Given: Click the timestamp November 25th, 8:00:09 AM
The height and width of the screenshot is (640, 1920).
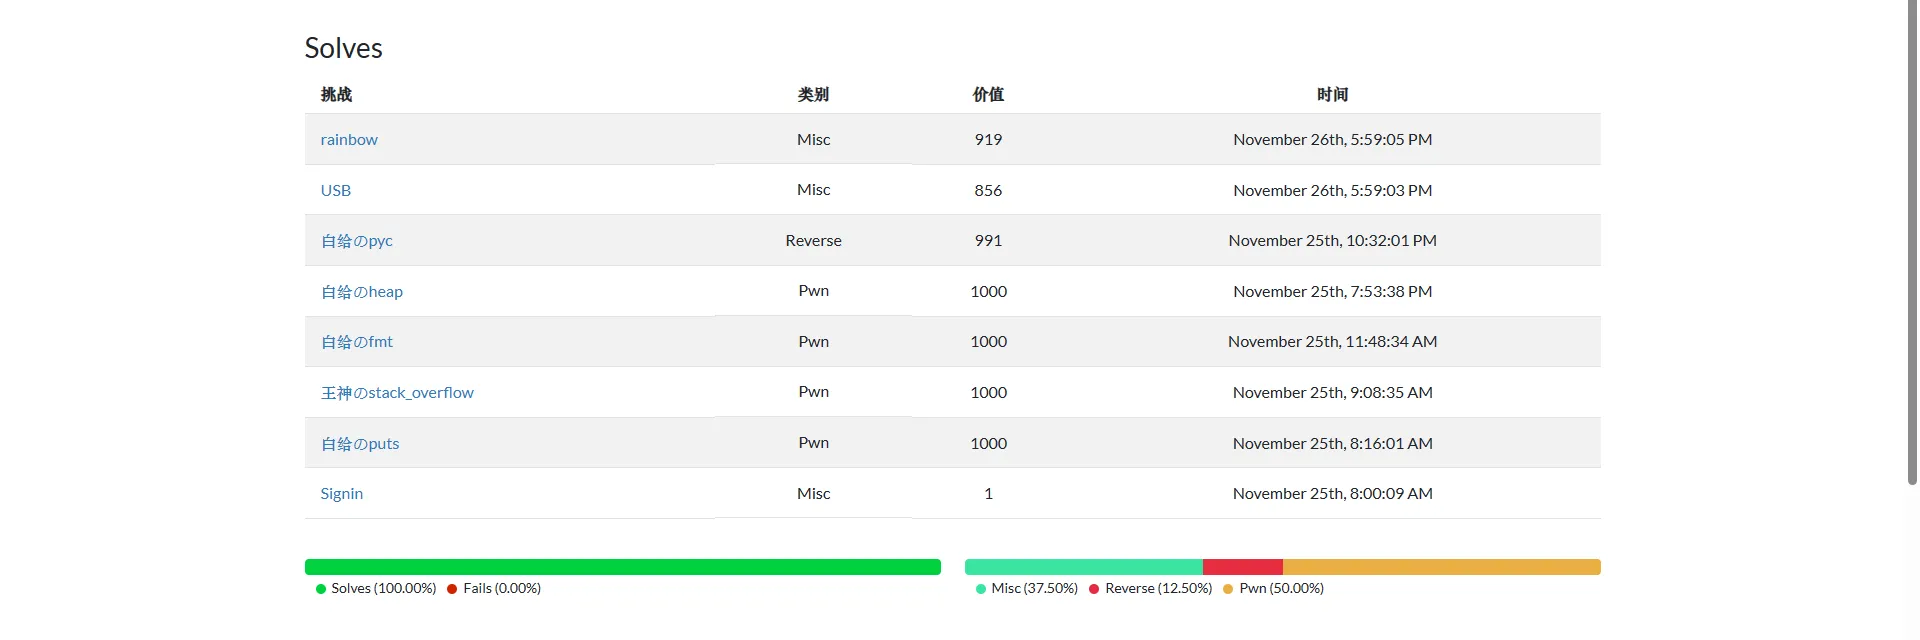Looking at the screenshot, I should tap(1333, 494).
